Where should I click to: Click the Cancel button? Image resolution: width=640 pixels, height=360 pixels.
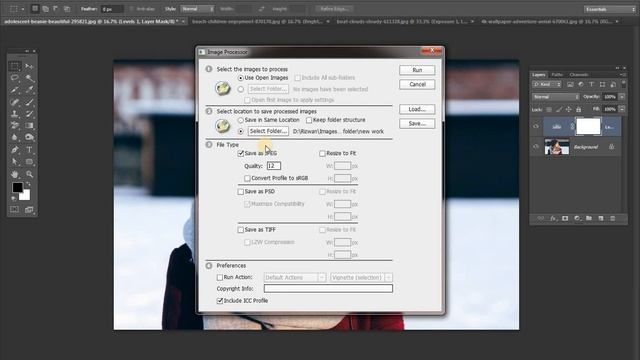417,84
